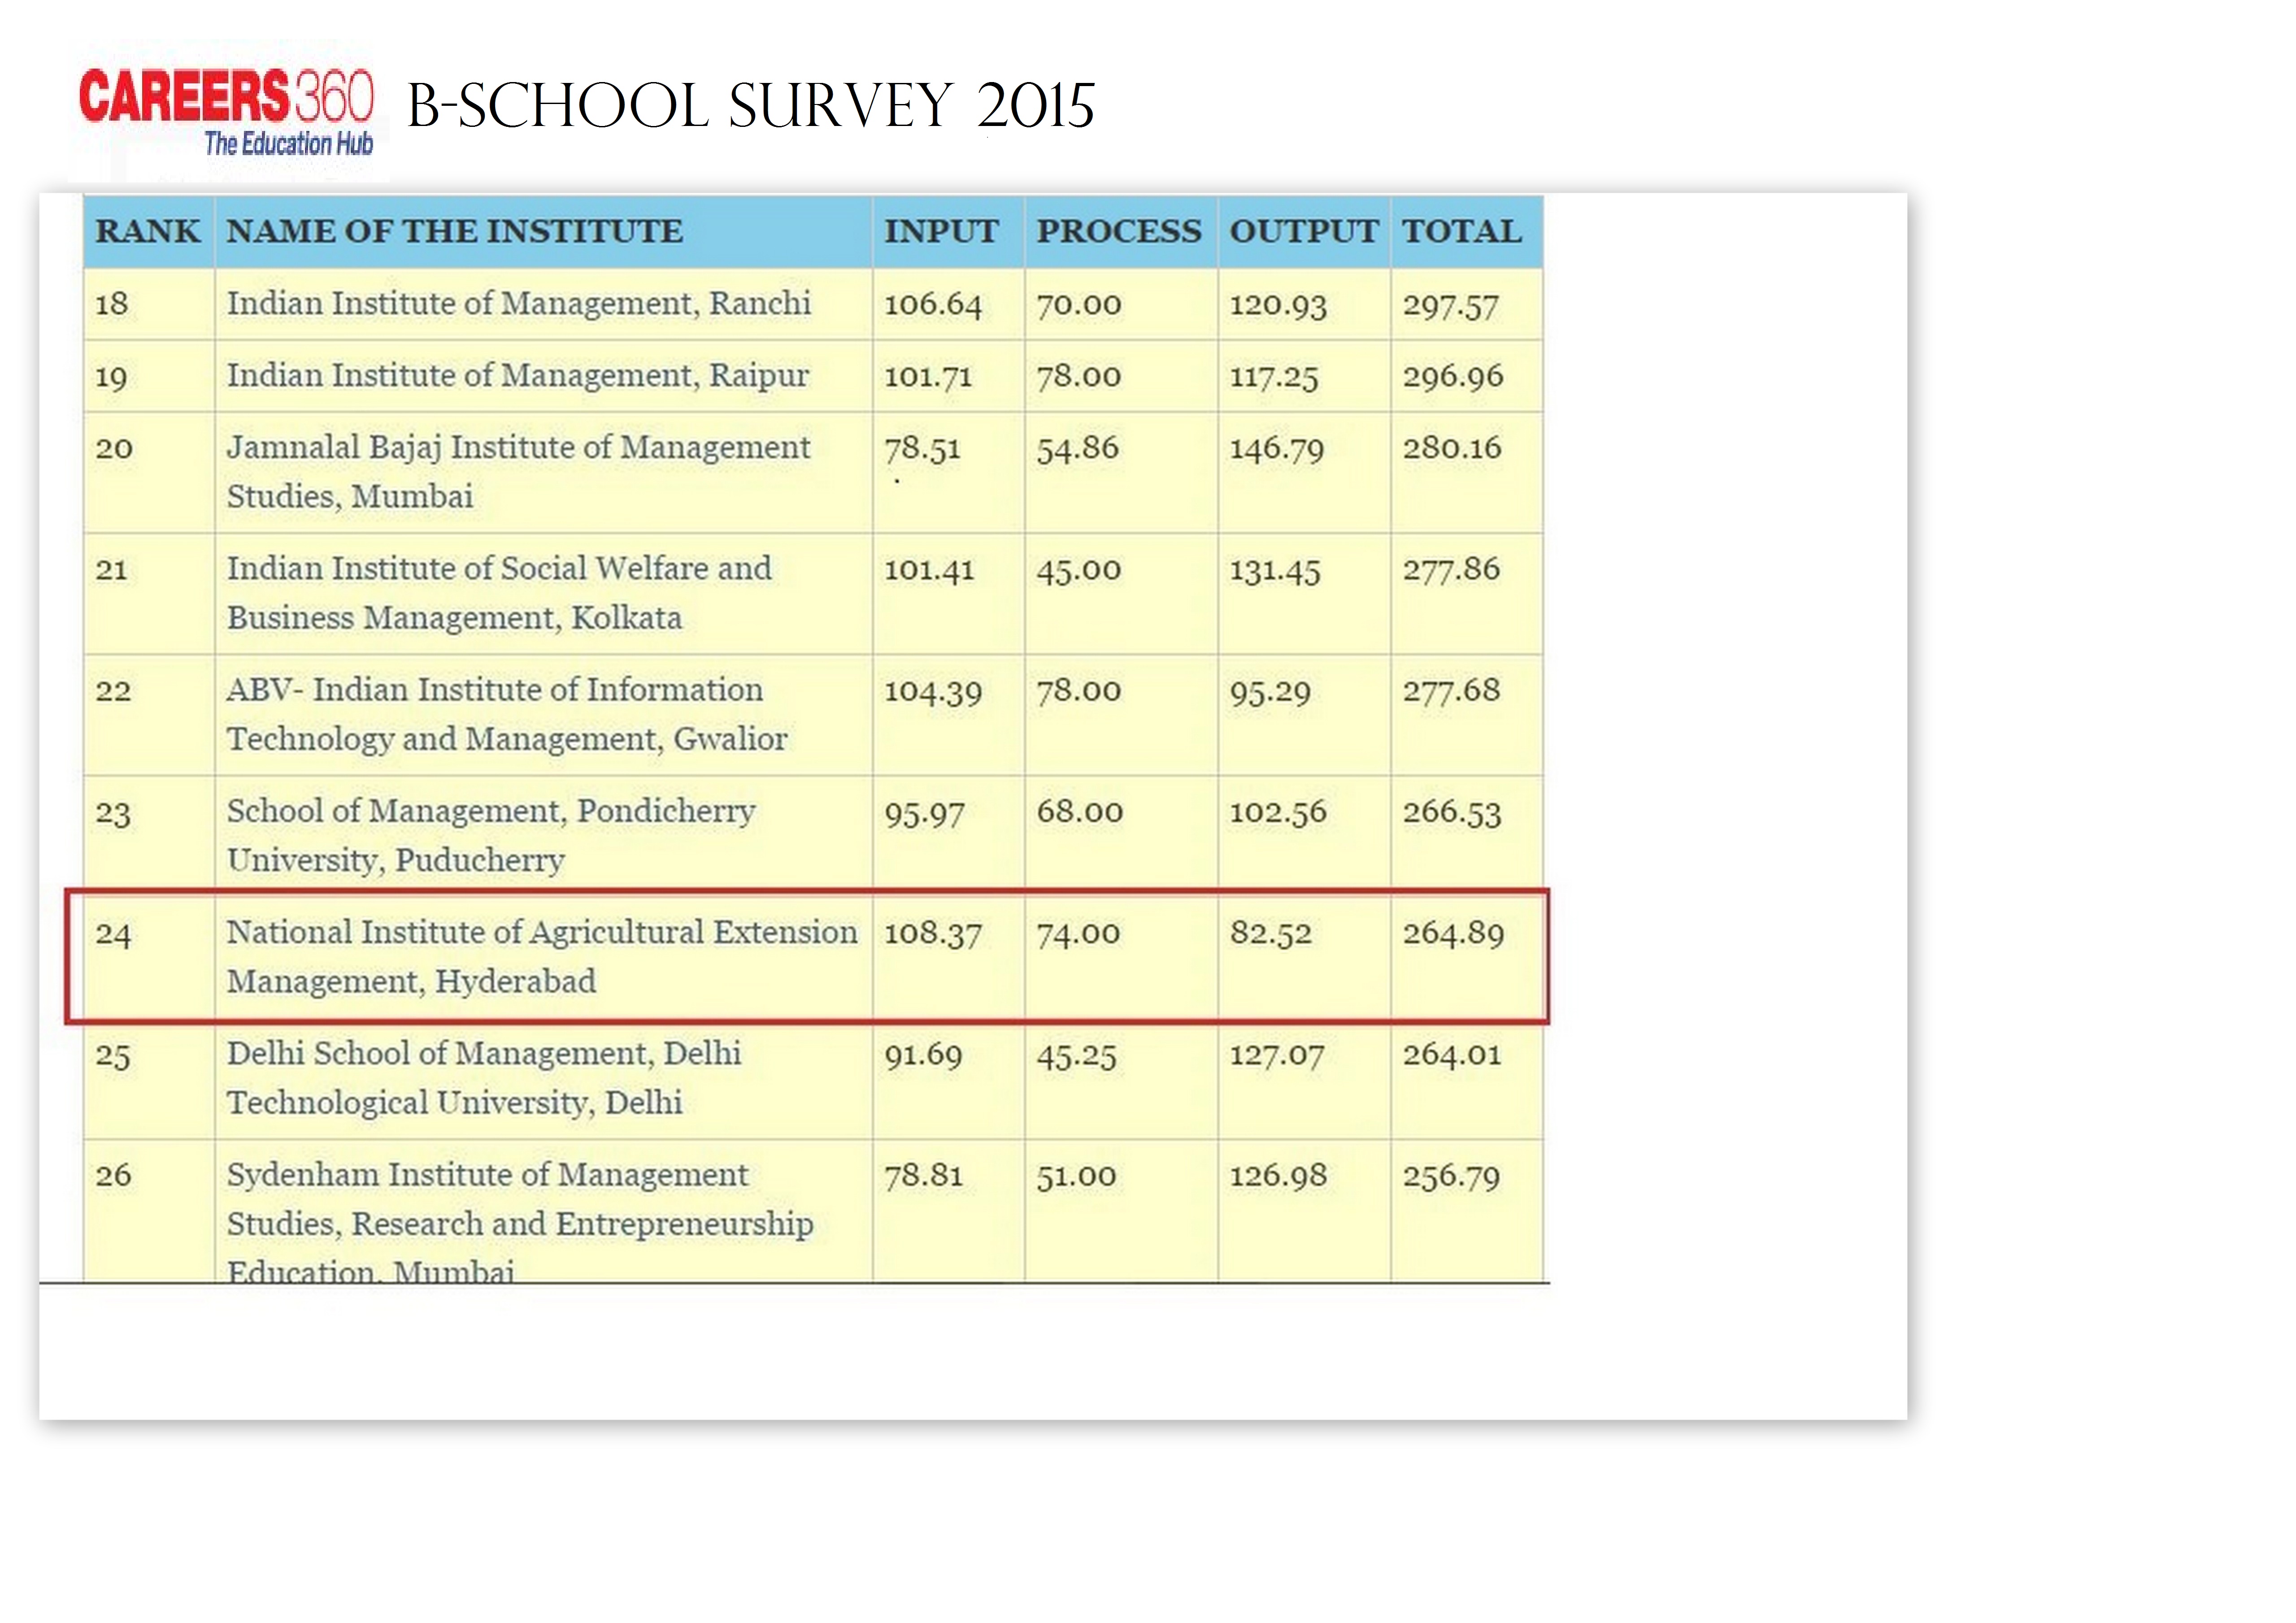Click input value 78.51
The width and height of the screenshot is (2296, 1623).
pyautogui.click(x=922, y=449)
